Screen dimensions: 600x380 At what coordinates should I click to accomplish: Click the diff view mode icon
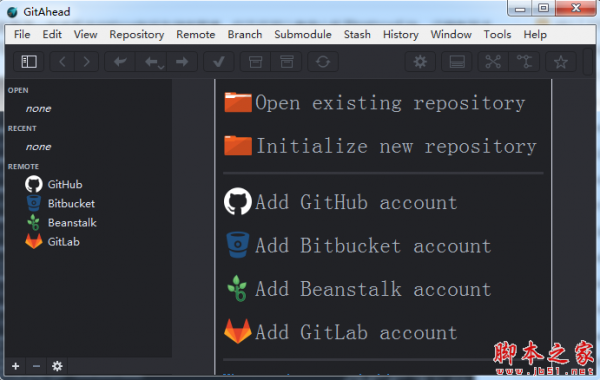tap(493, 62)
